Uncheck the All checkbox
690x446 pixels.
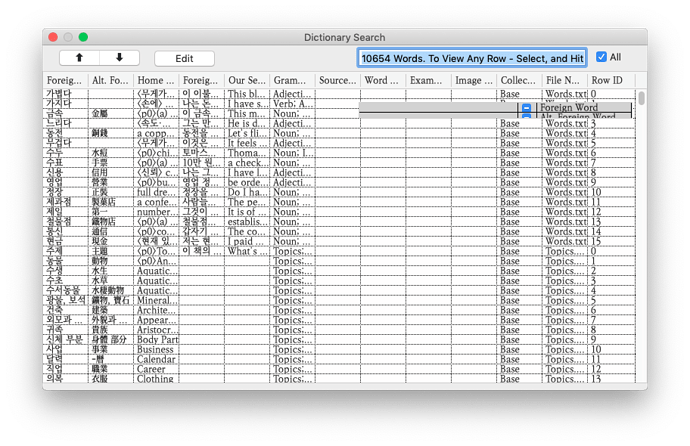coord(601,57)
